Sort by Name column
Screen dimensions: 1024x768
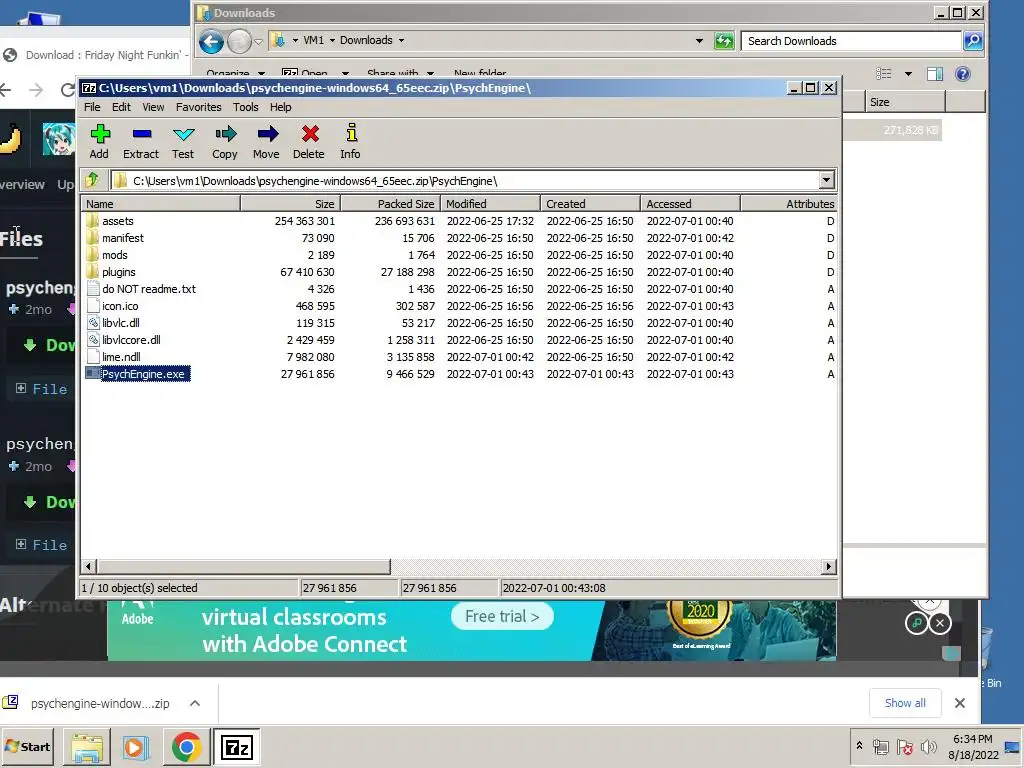[x=161, y=204]
